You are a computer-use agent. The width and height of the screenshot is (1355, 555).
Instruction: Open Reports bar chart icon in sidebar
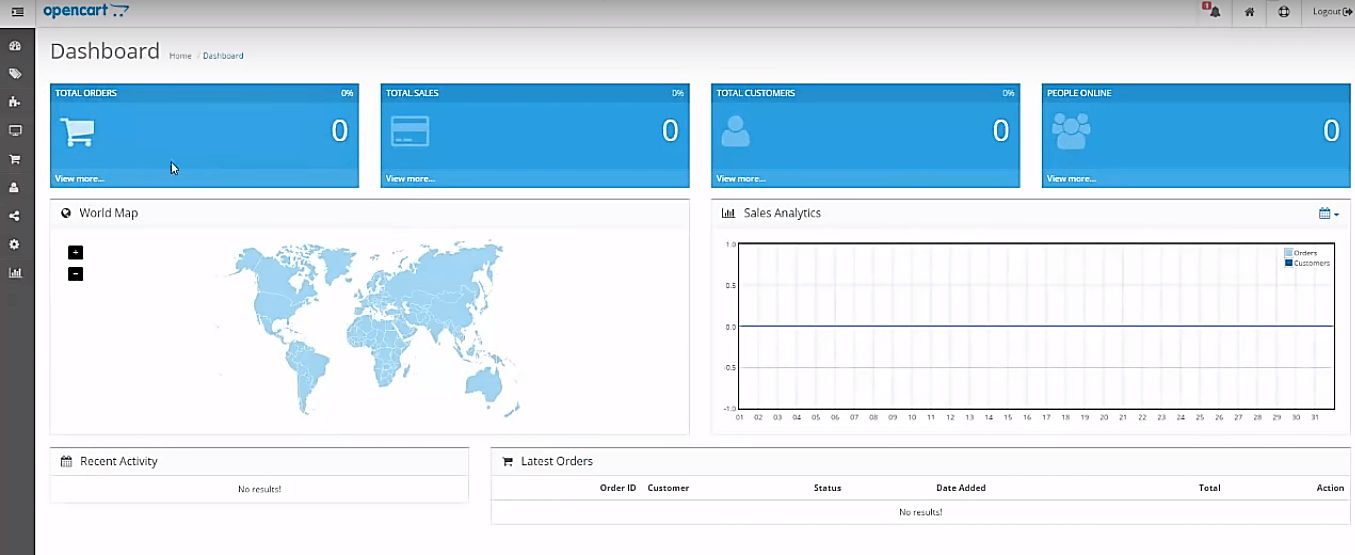(15, 272)
